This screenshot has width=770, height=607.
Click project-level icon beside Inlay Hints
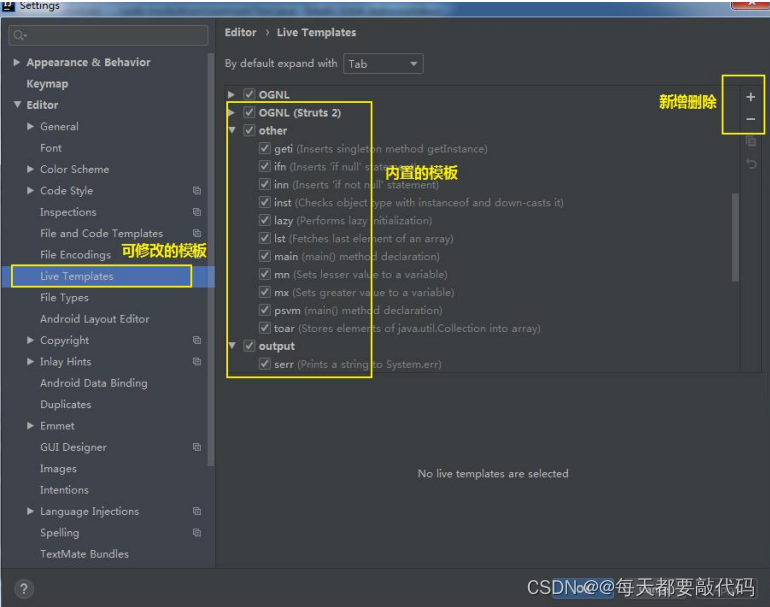coord(197,361)
